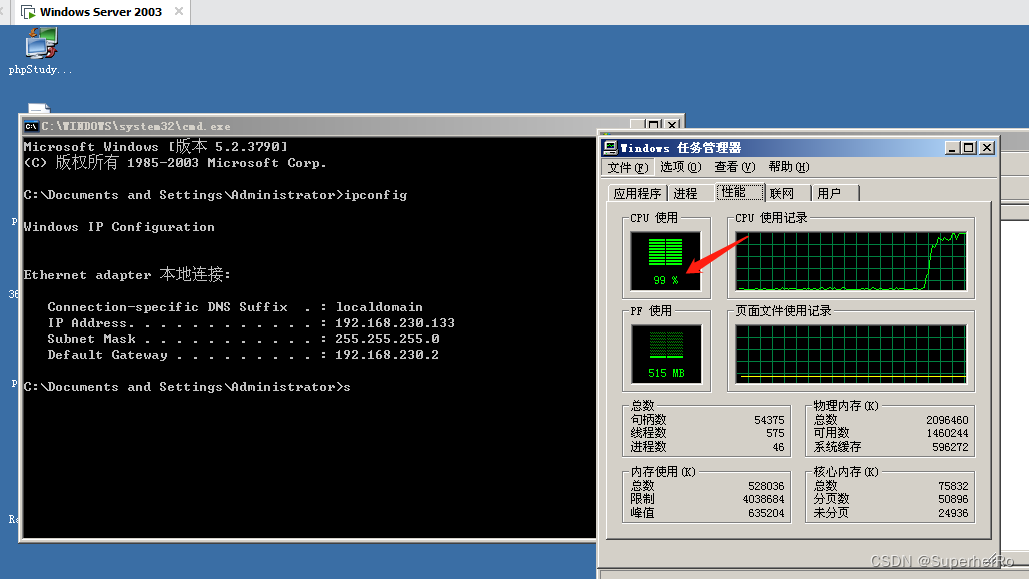This screenshot has width=1029, height=579.
Task: Open the 帮助(H) menu in Task Manager
Action: click(788, 167)
